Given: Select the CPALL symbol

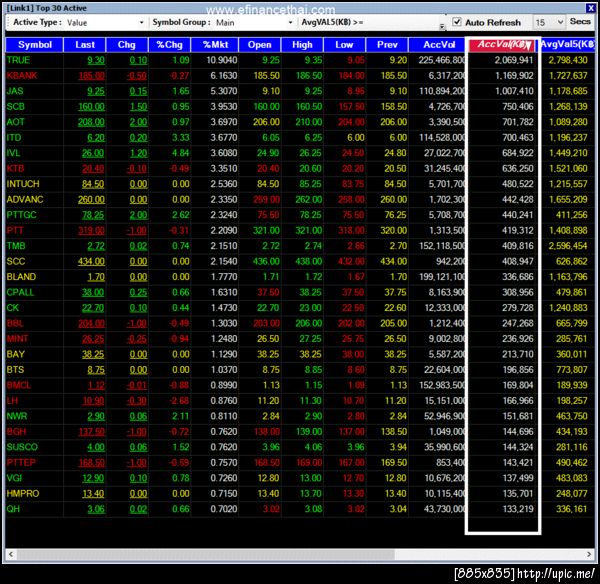Looking at the screenshot, I should click(20, 292).
